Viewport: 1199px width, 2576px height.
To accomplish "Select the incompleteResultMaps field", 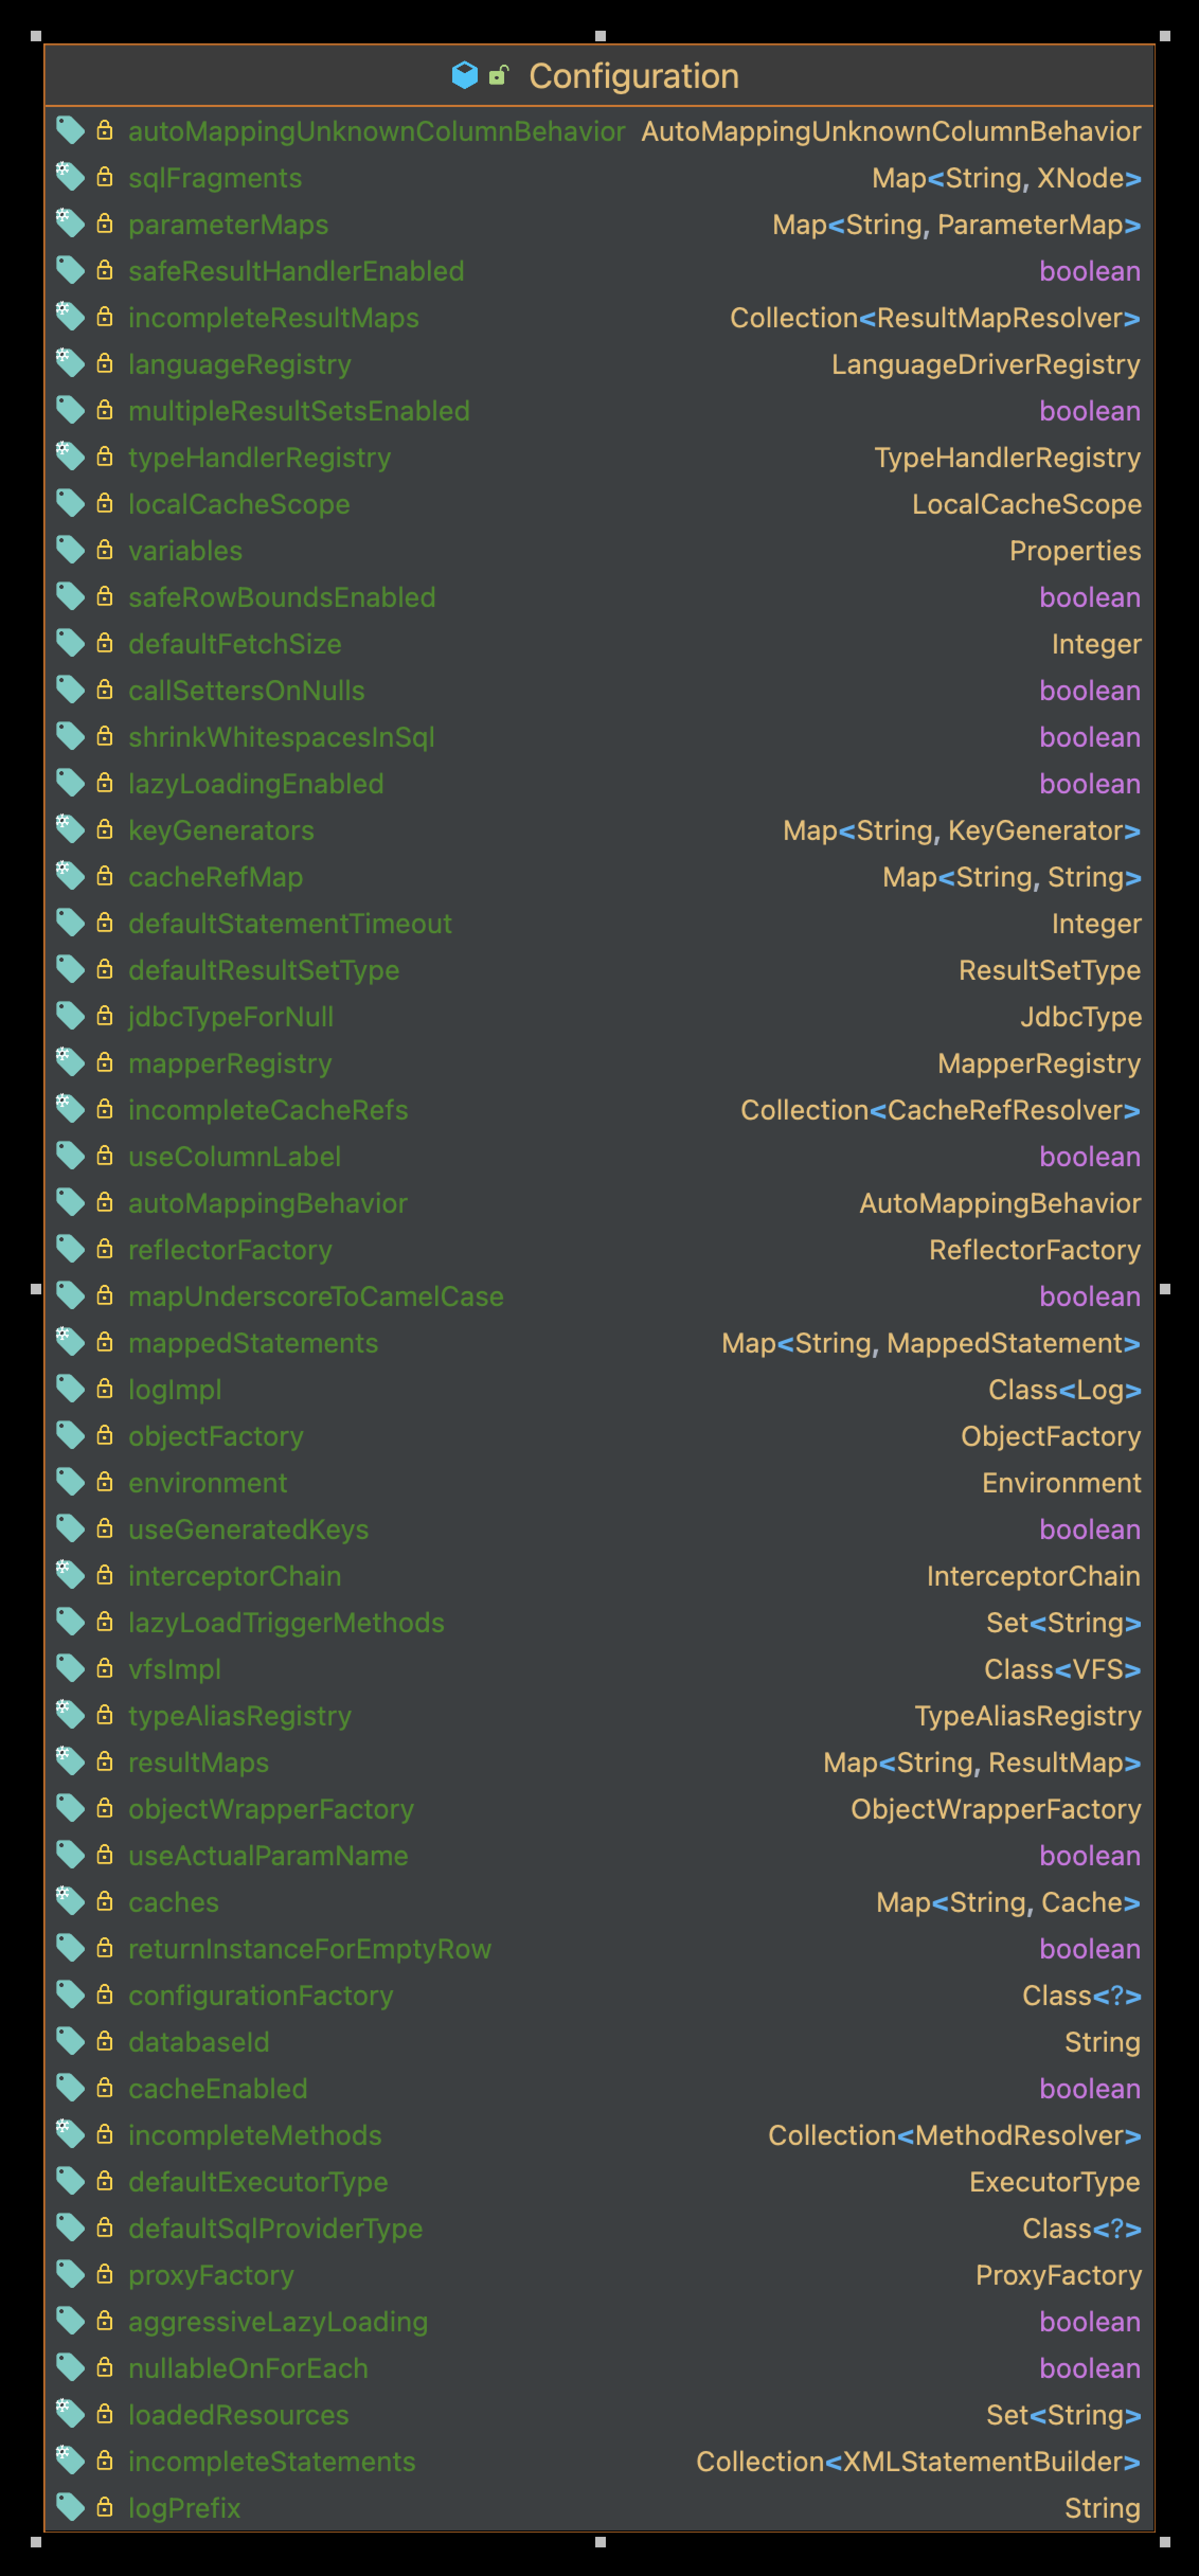I will click(x=273, y=318).
